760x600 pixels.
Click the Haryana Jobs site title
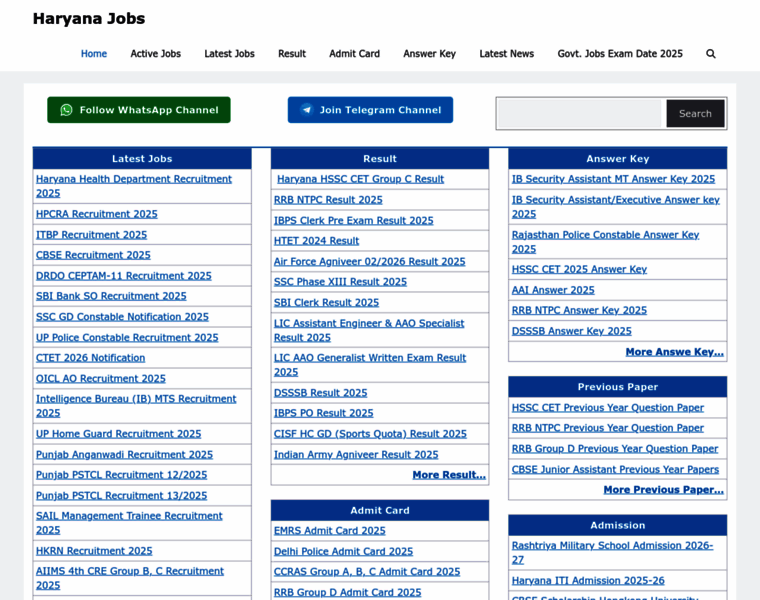(x=89, y=18)
